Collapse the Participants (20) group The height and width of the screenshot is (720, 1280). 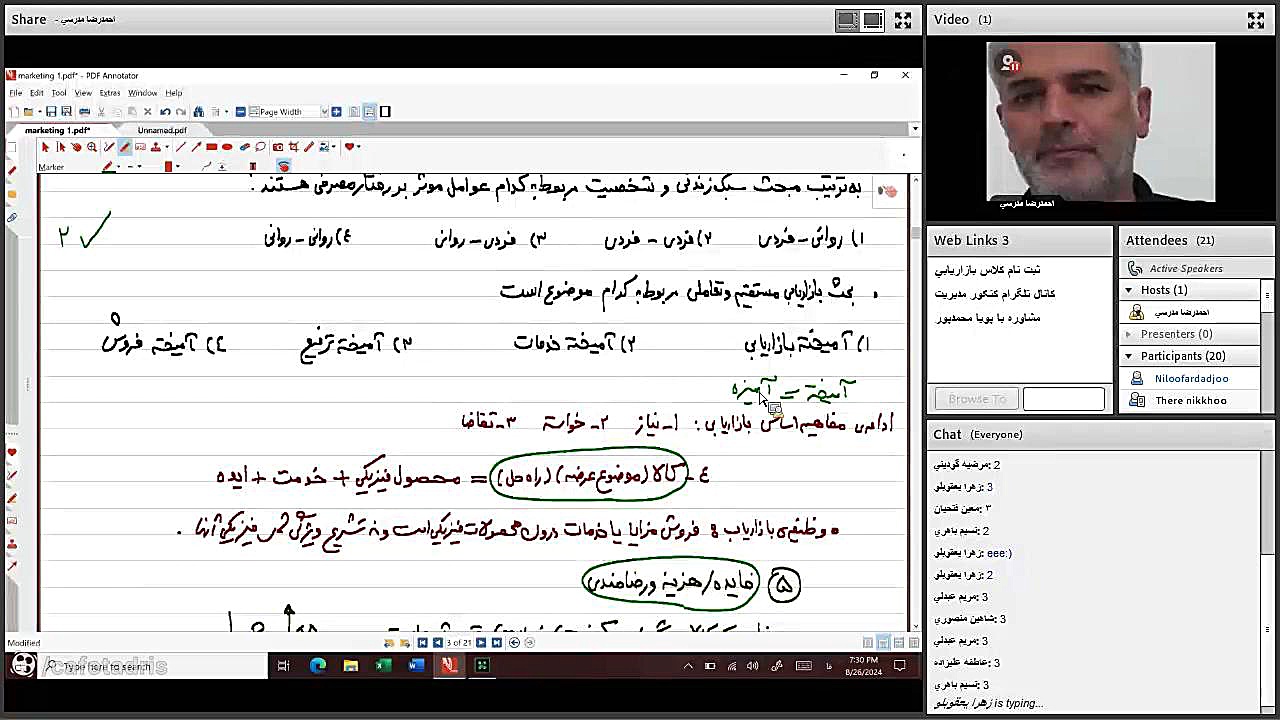pos(1129,356)
